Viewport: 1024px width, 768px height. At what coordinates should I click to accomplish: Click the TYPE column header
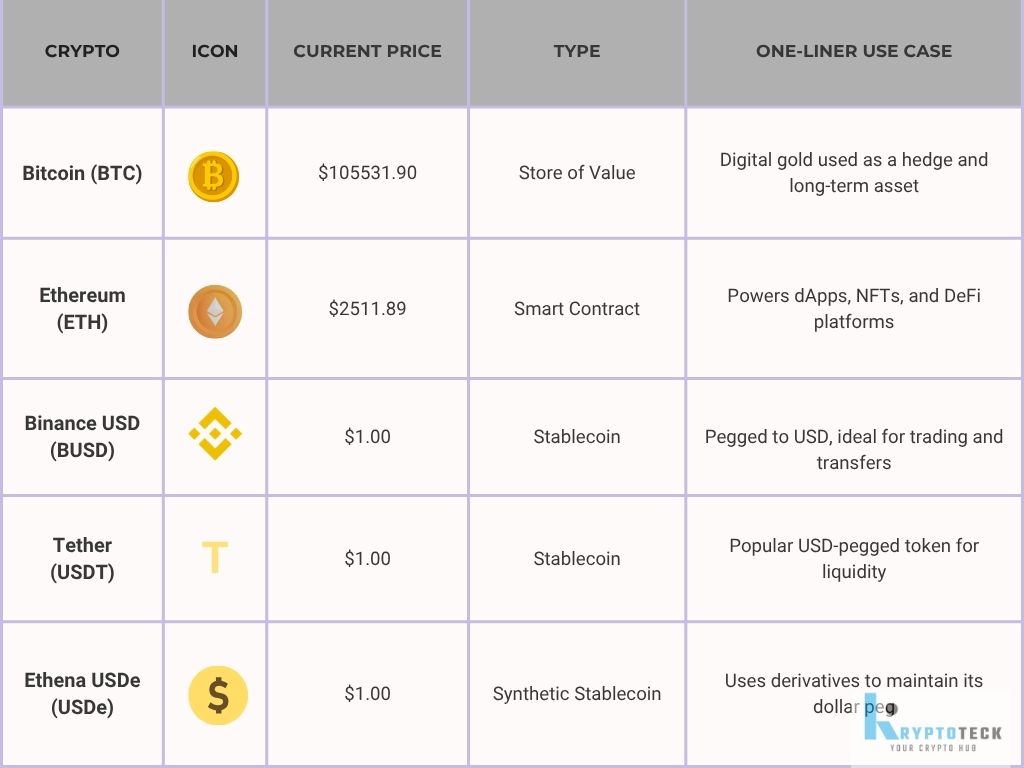577,51
